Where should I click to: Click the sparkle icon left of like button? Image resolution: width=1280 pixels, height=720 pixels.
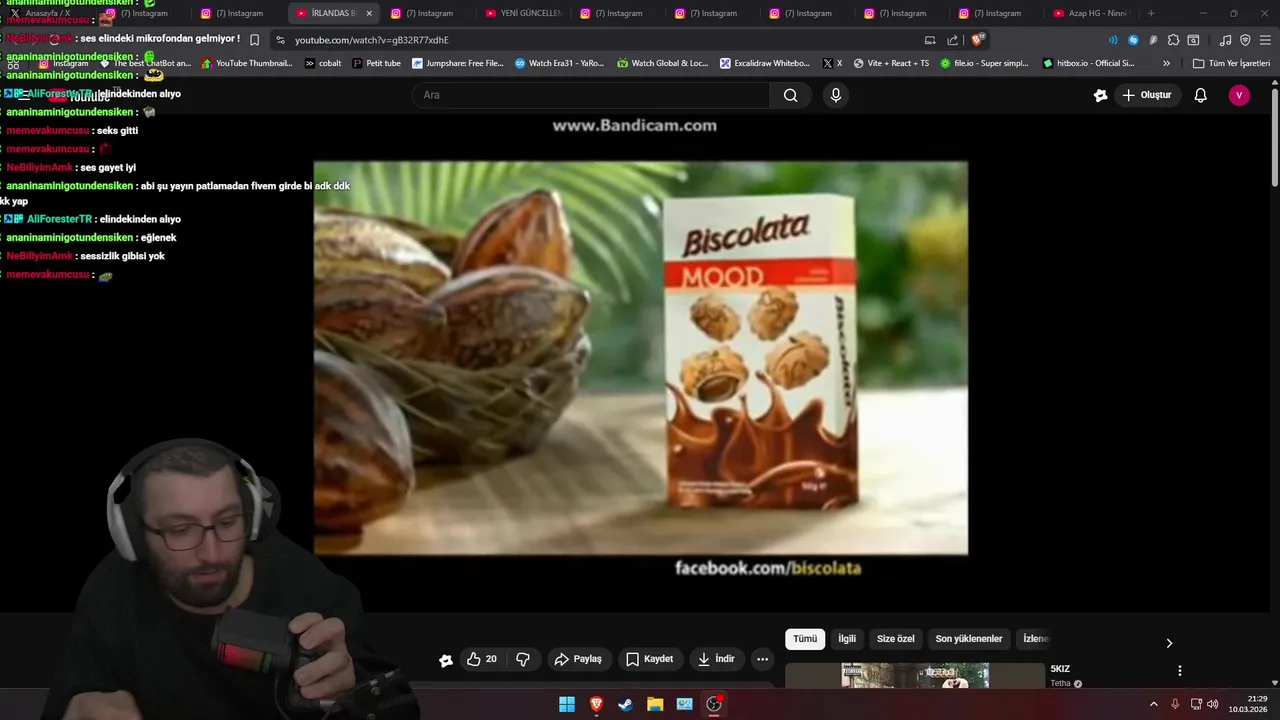coord(446,660)
